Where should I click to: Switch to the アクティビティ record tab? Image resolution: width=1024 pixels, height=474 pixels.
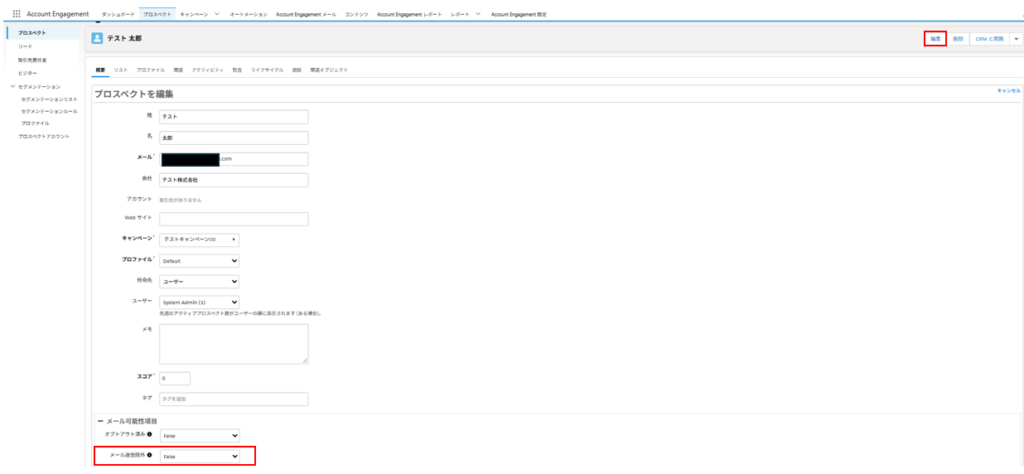point(208,69)
